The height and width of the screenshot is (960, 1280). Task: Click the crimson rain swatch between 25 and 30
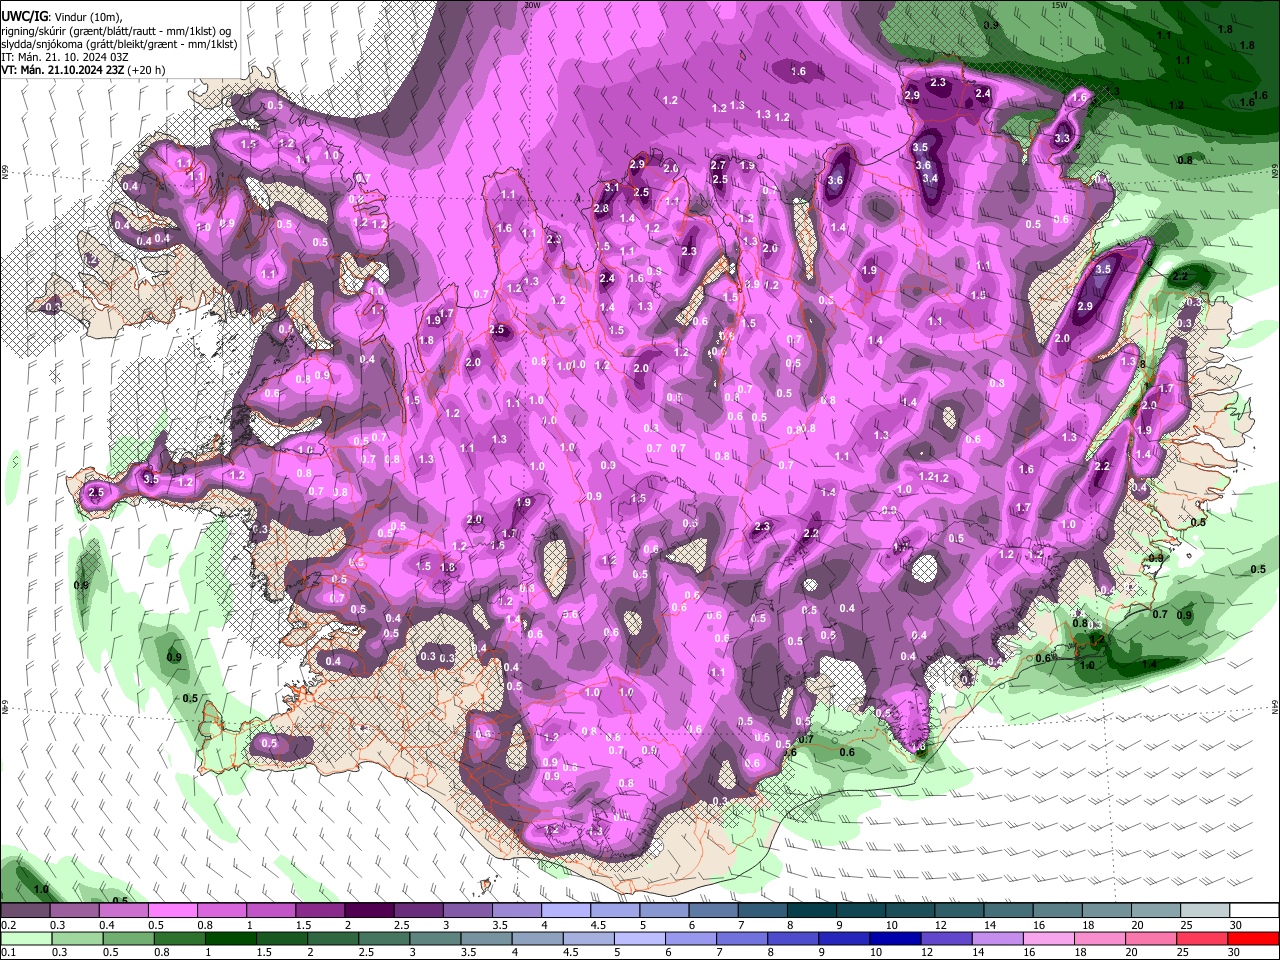(x=1204, y=938)
